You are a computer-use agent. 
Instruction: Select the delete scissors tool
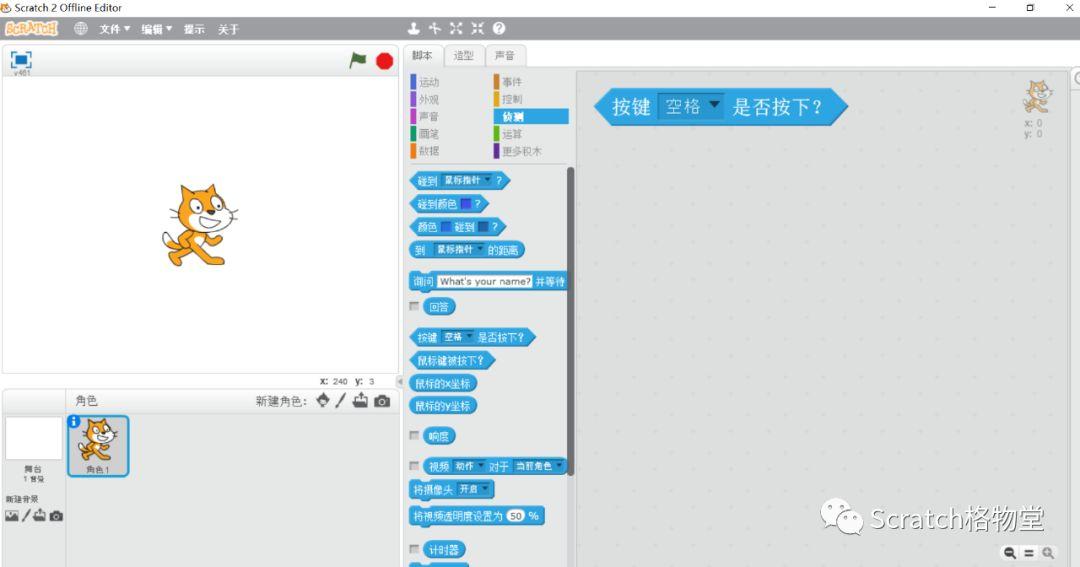[435, 28]
